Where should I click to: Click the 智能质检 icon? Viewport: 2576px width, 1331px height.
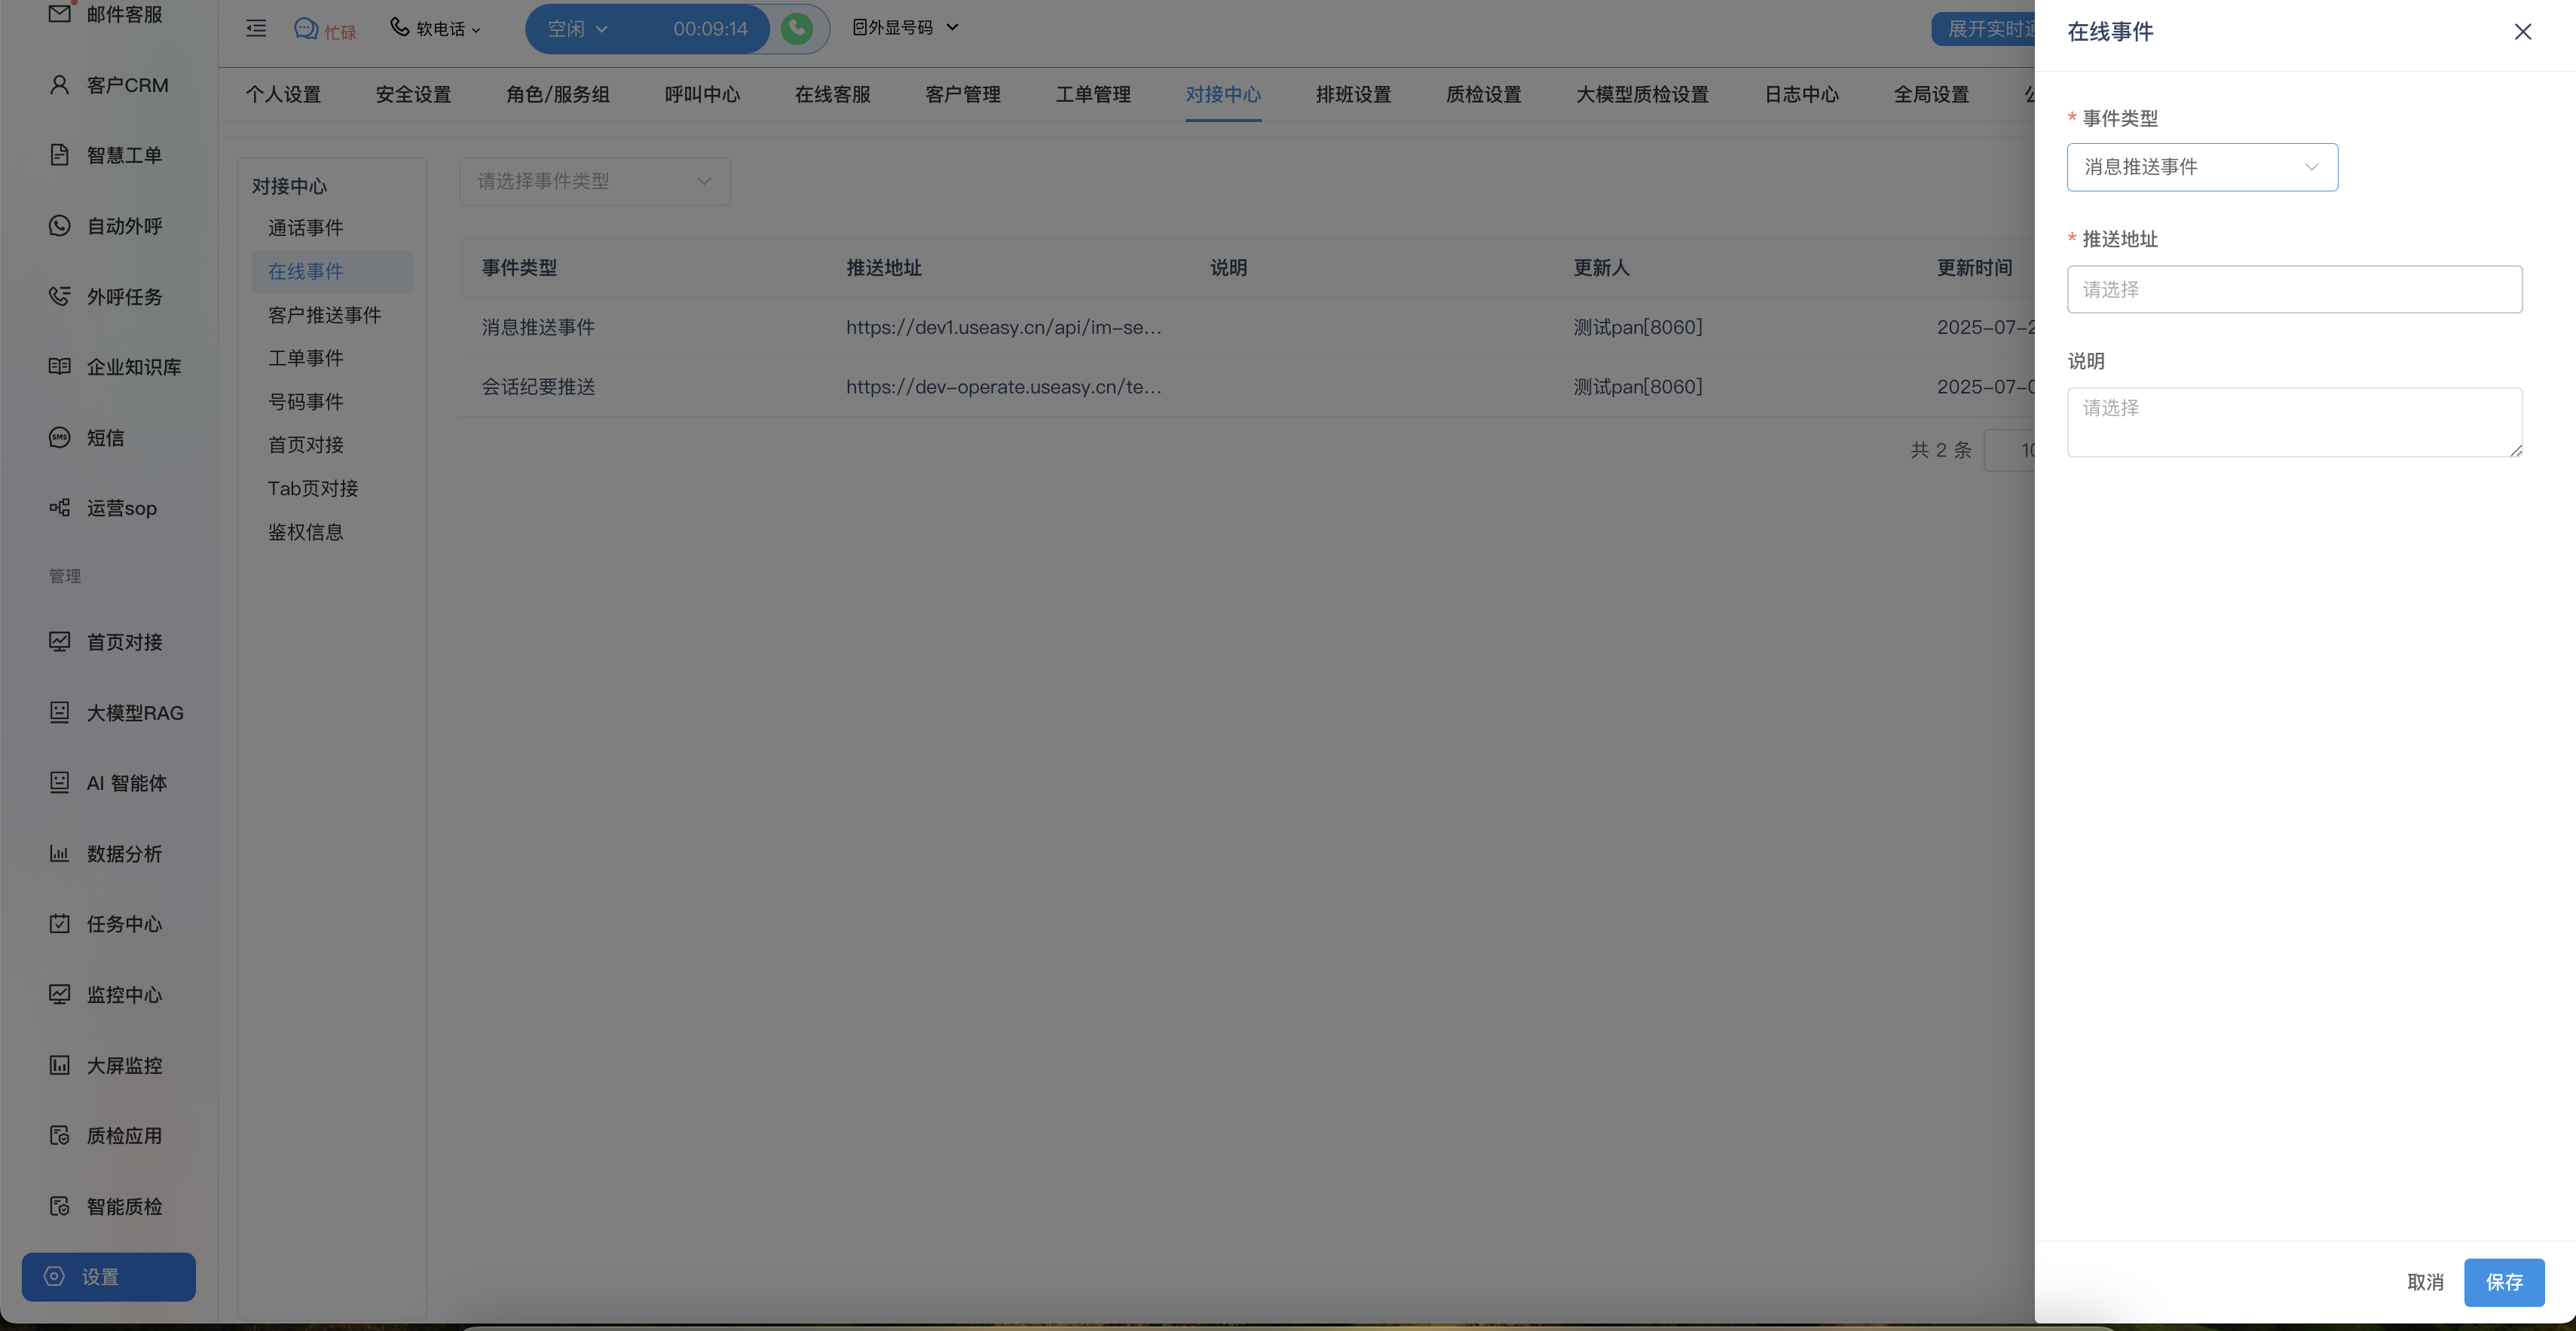60,1206
